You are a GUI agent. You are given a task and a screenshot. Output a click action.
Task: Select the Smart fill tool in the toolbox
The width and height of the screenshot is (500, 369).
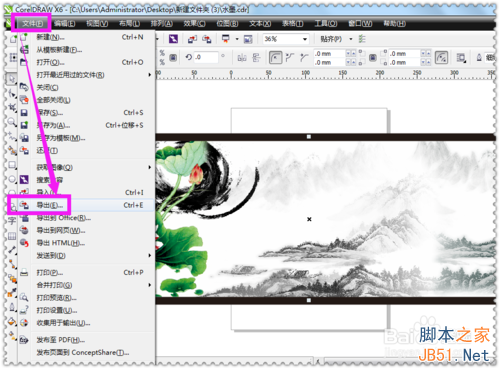point(12,150)
